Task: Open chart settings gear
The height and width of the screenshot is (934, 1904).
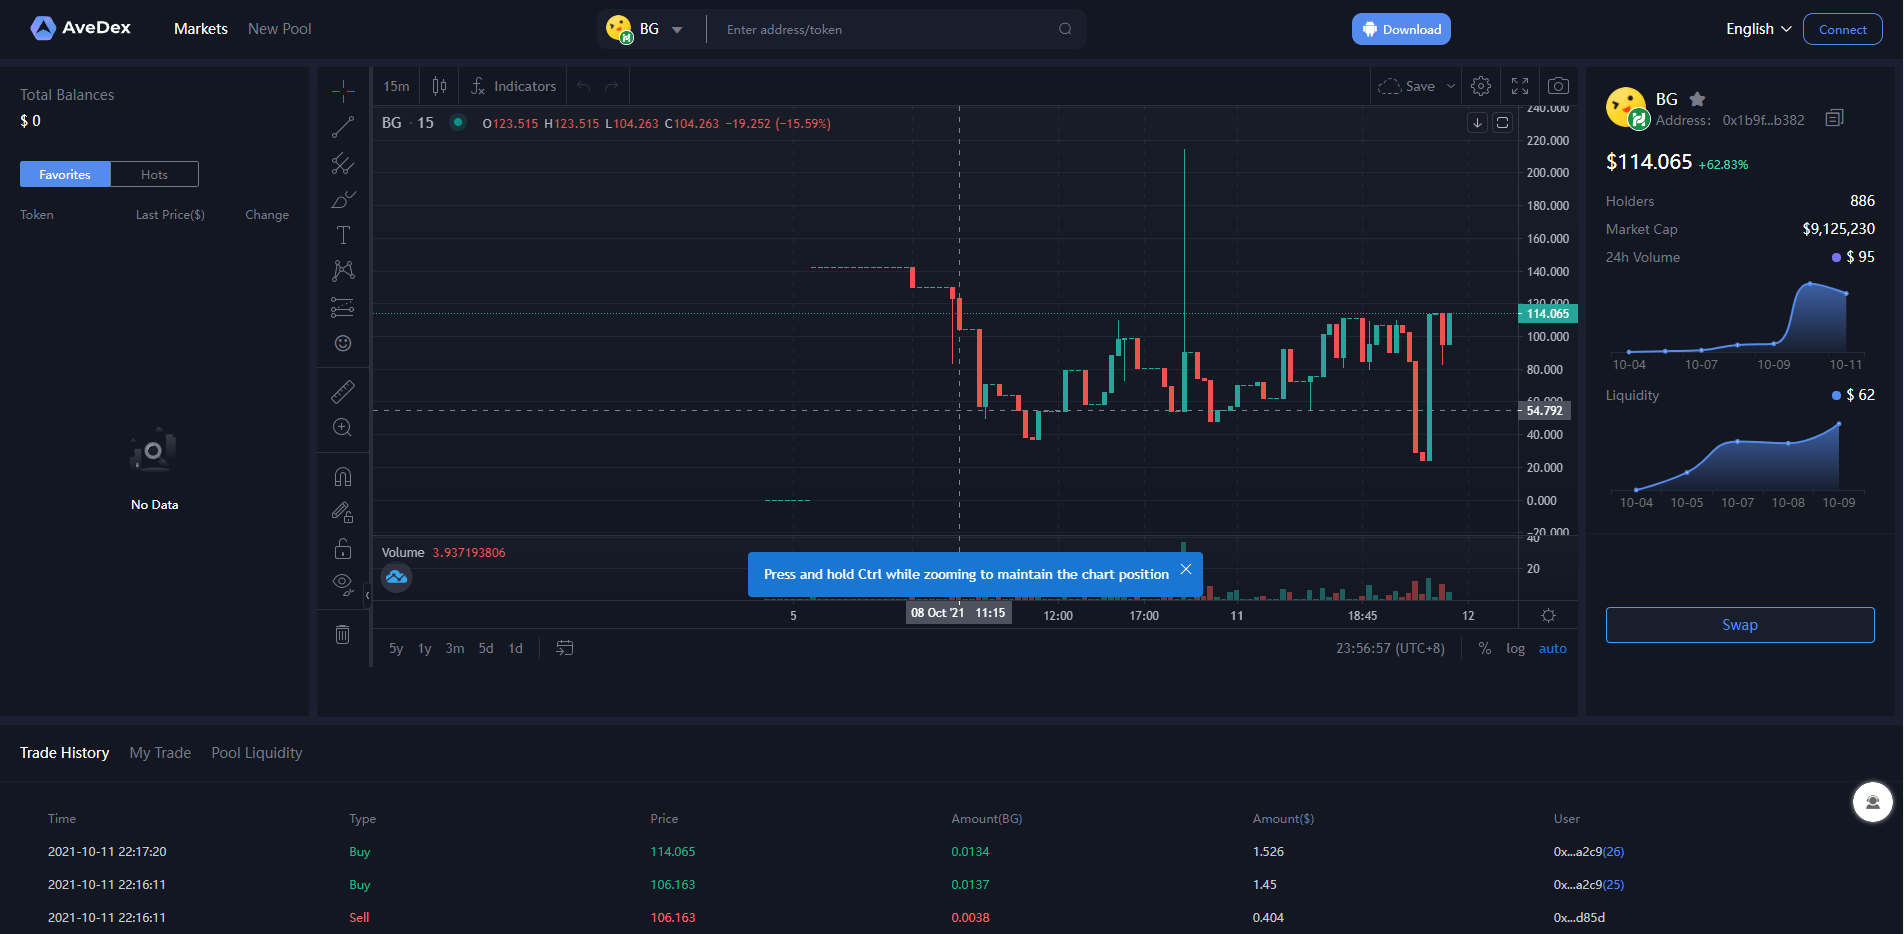Action: (x=1481, y=86)
